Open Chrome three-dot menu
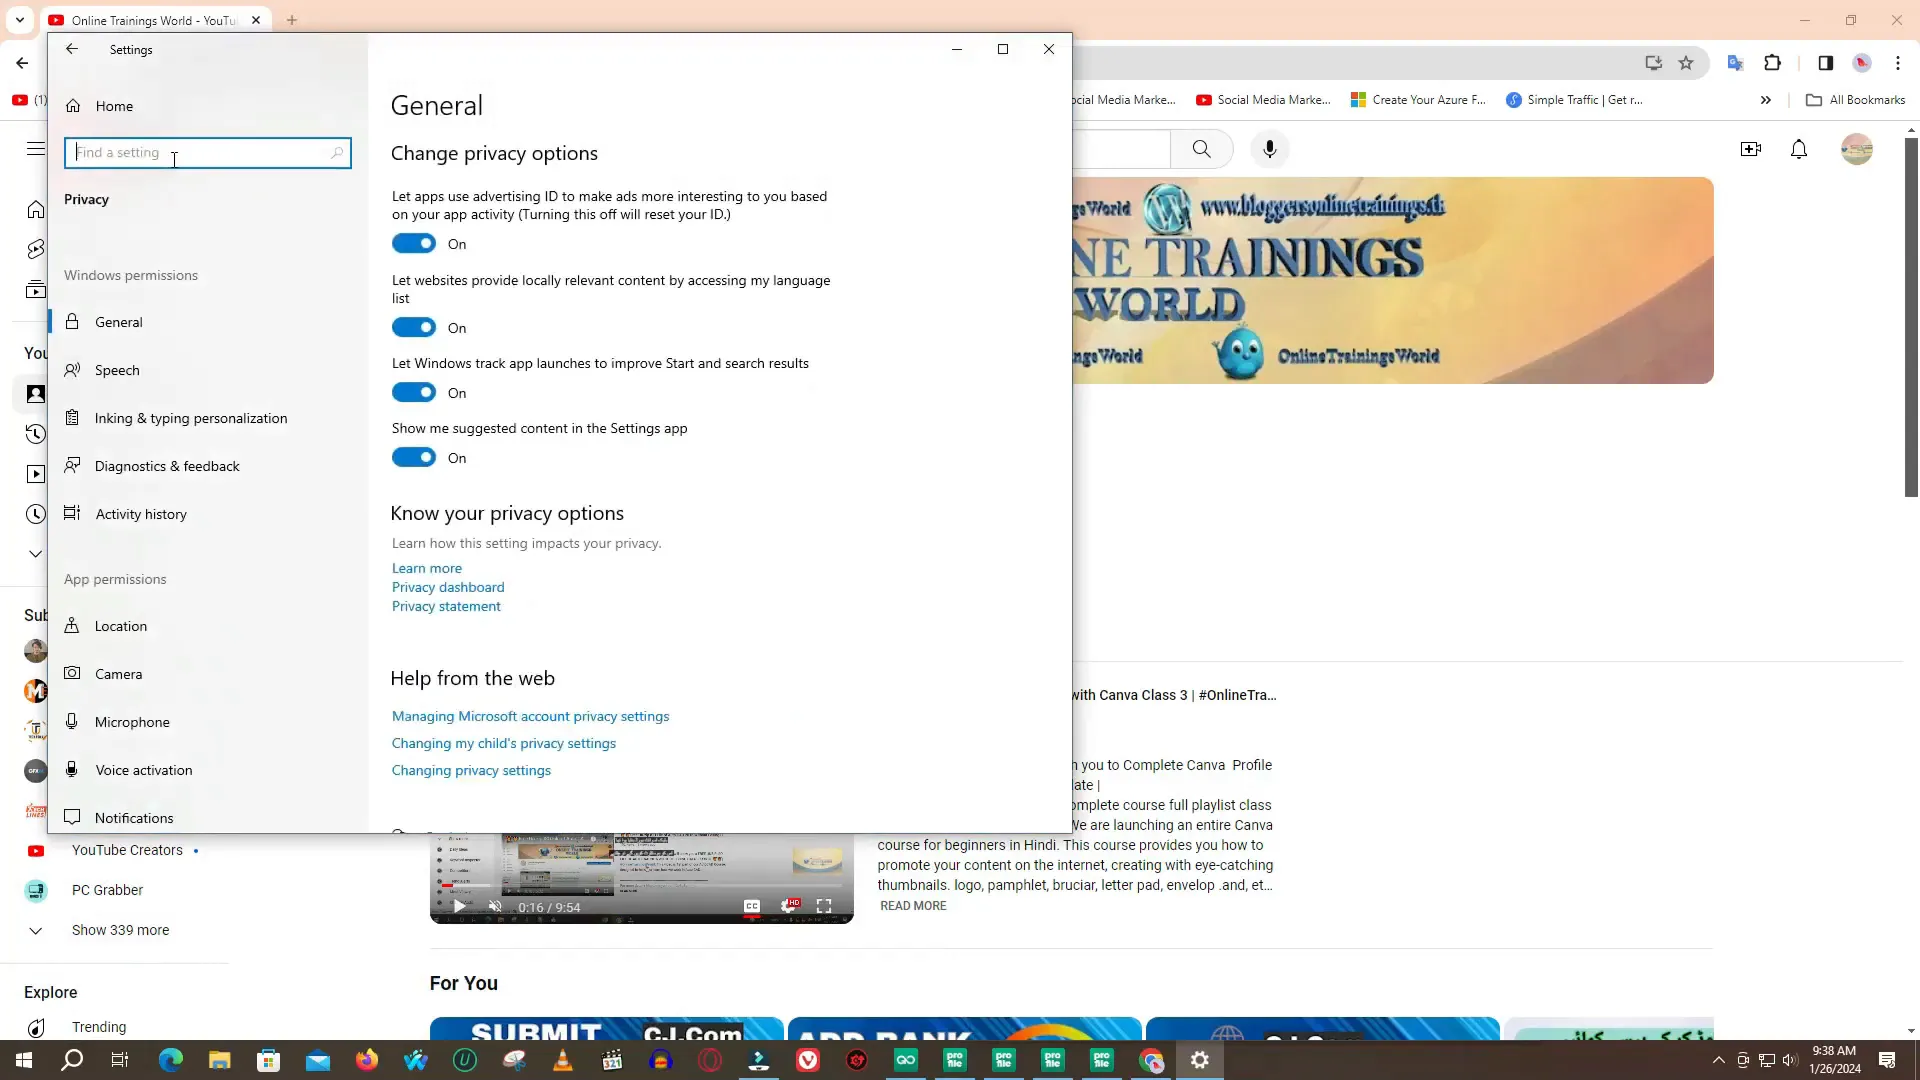This screenshot has width=1920, height=1080. (x=1898, y=63)
